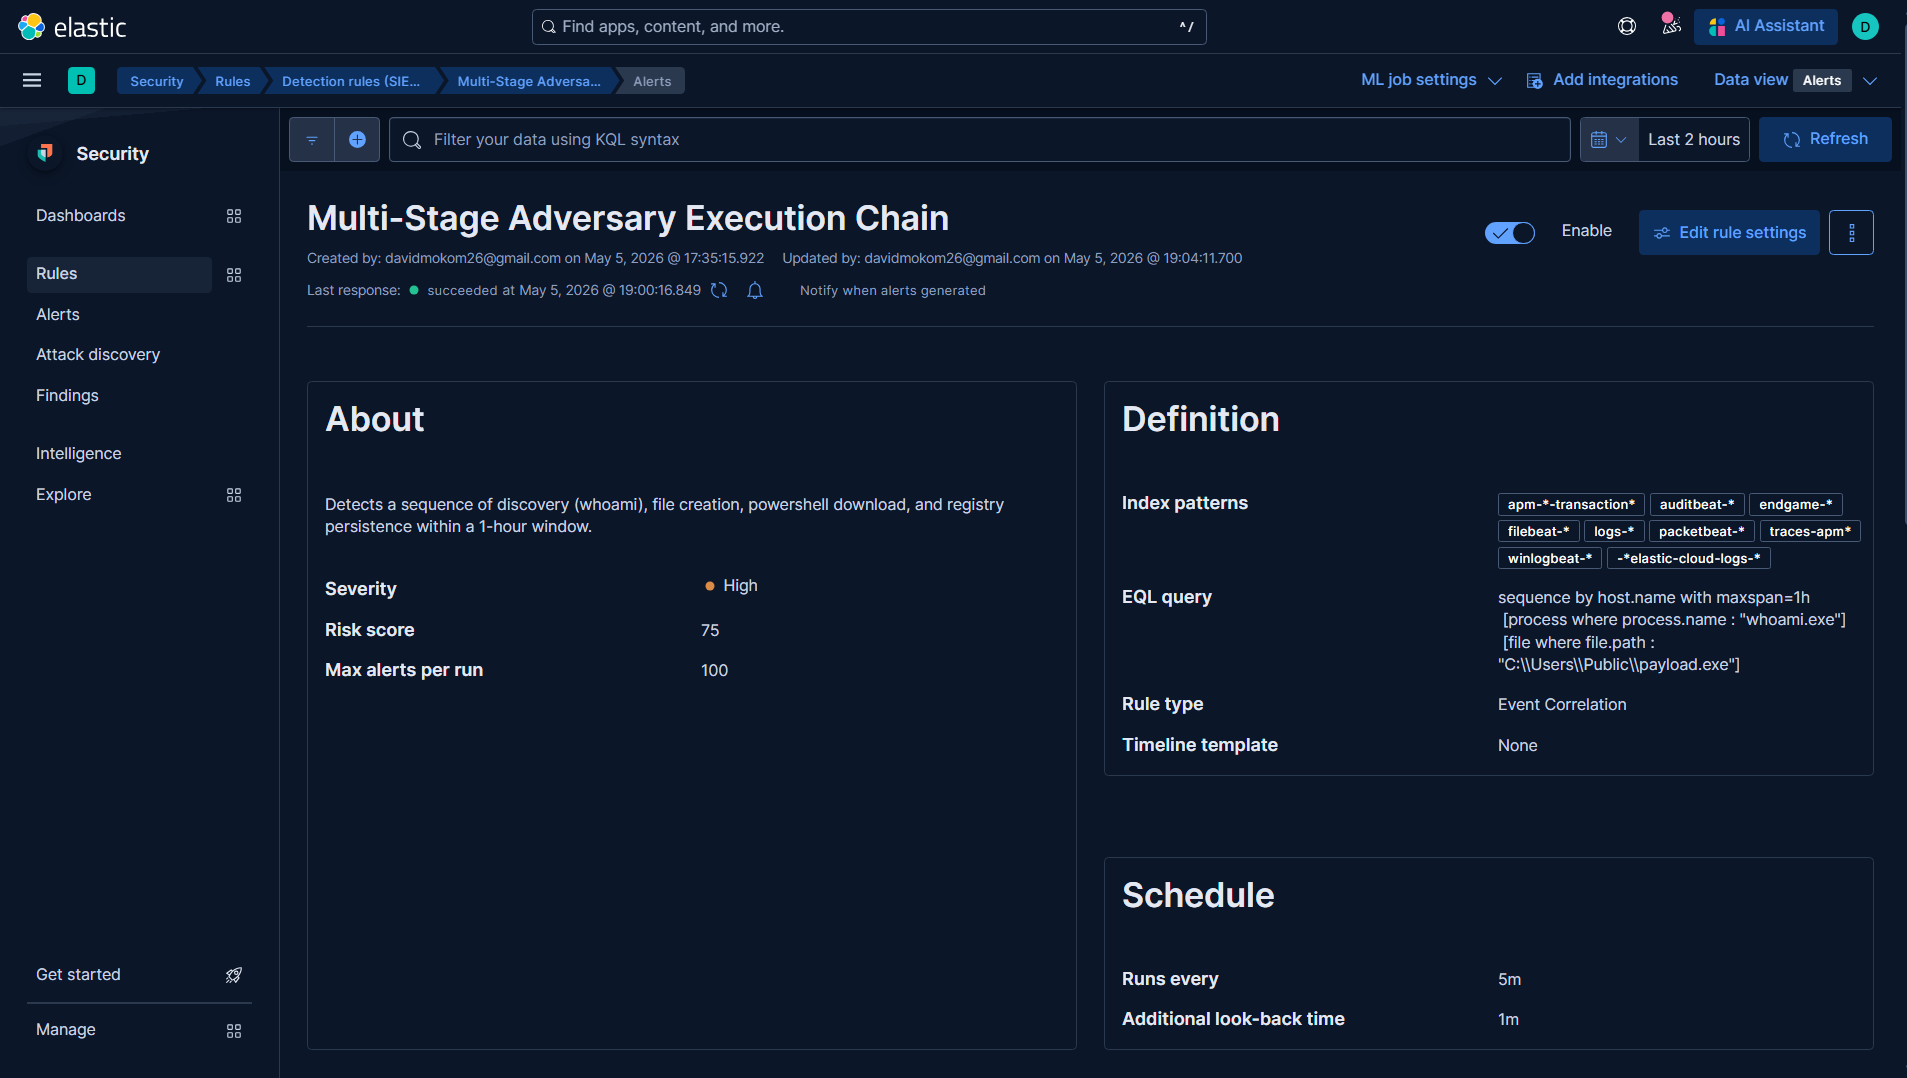Toggle the main navigation hamburger menu
This screenshot has width=1907, height=1078.
tap(32, 80)
